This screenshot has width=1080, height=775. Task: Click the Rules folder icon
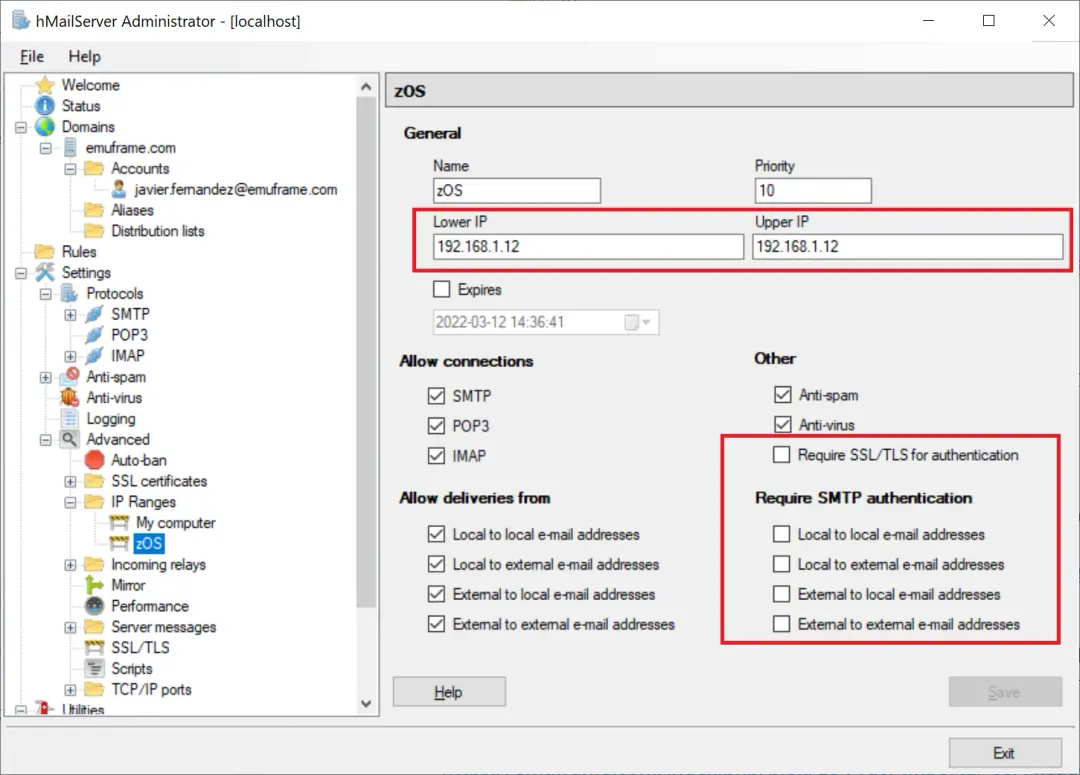click(45, 251)
